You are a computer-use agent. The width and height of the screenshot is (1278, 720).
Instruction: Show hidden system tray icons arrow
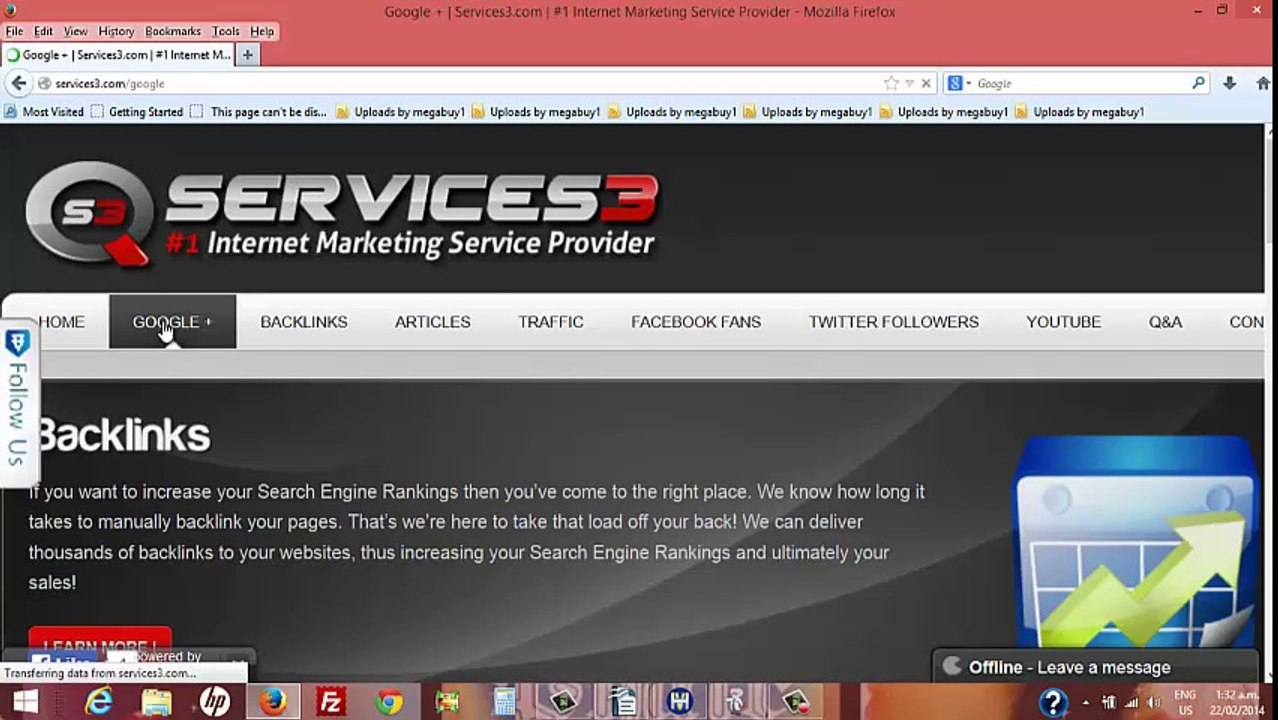[1085, 703]
